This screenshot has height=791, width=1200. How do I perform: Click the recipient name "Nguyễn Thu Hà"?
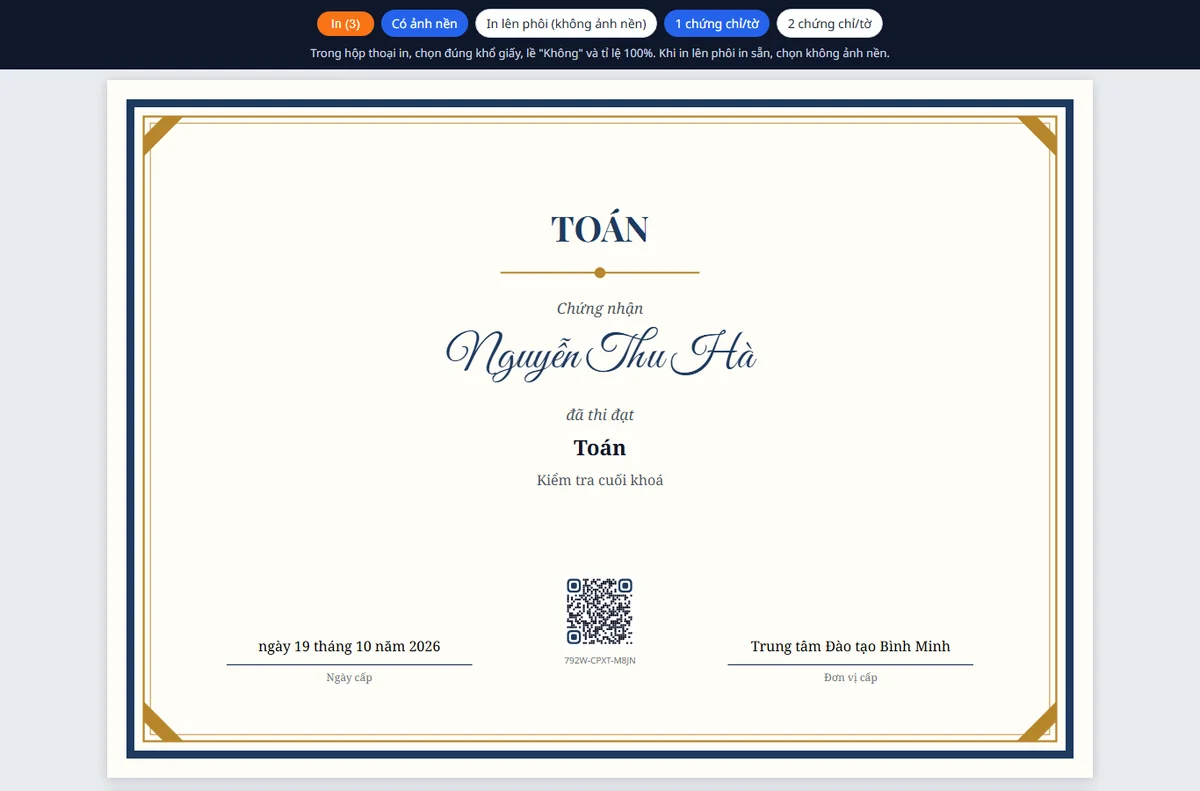tap(600, 353)
